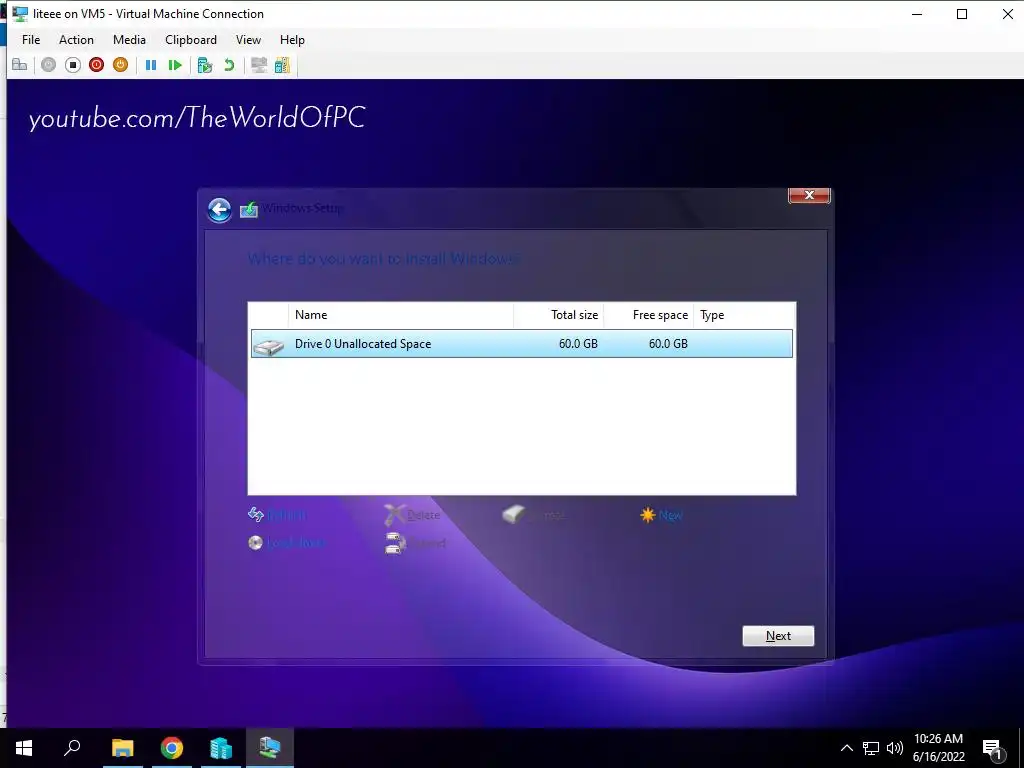
Task: Click the Load driver disc icon
Action: tap(255, 543)
